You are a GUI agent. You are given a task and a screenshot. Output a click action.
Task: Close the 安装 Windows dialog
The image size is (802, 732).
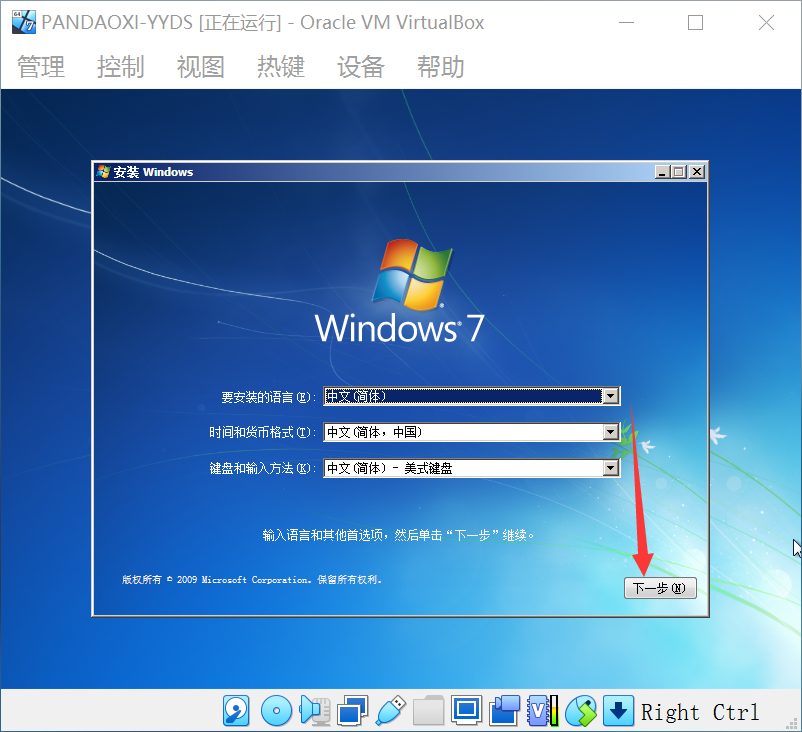697,172
